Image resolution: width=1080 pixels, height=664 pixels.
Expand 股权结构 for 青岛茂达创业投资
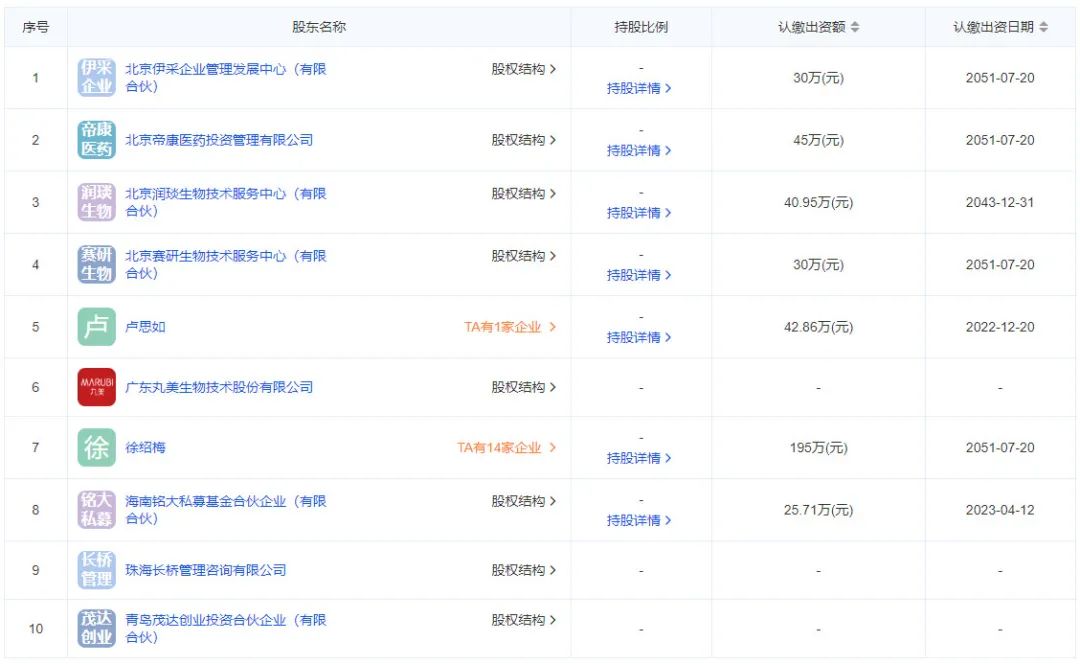(523, 620)
